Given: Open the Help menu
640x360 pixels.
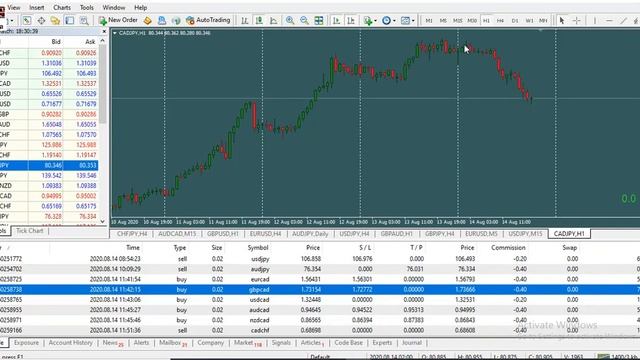Looking at the screenshot, I should (140, 7).
